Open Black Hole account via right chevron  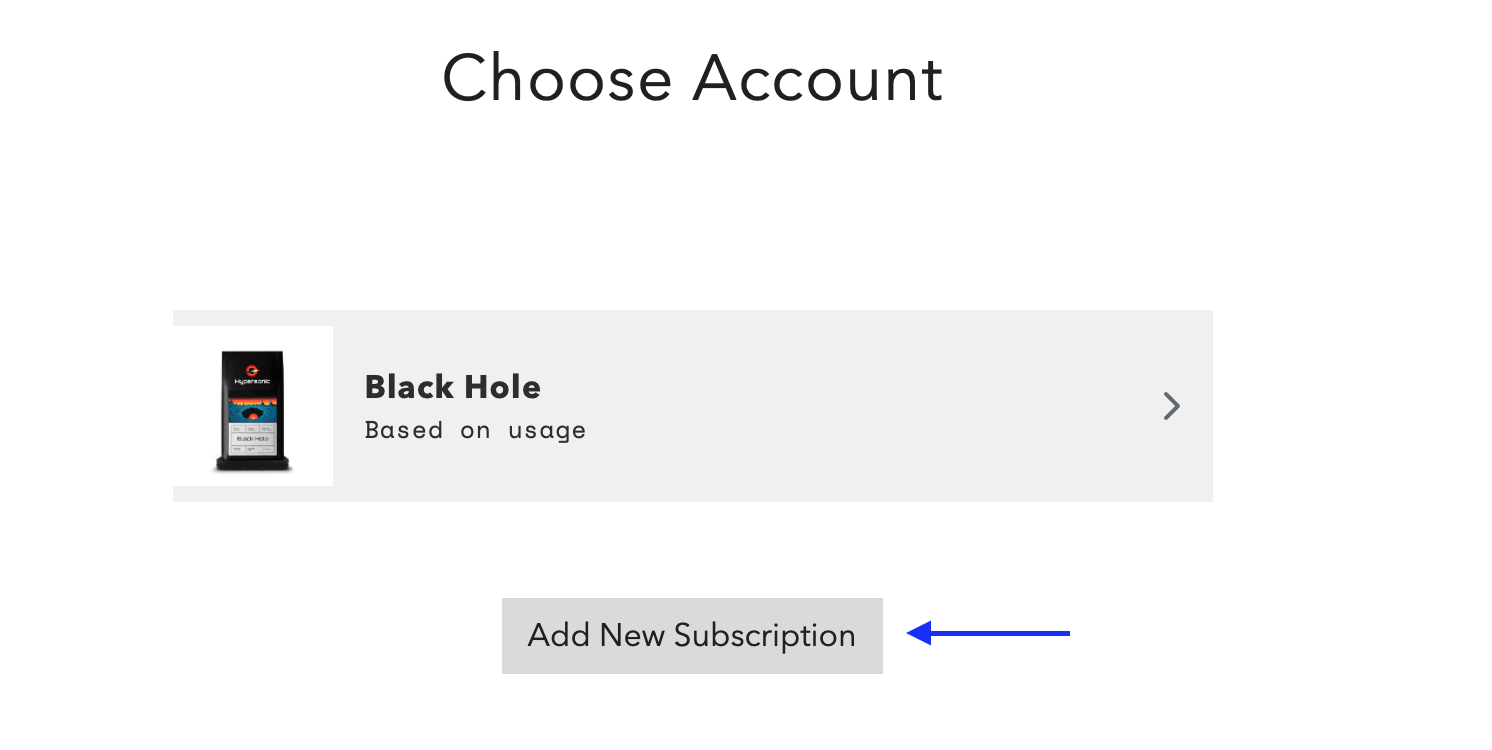click(1171, 406)
